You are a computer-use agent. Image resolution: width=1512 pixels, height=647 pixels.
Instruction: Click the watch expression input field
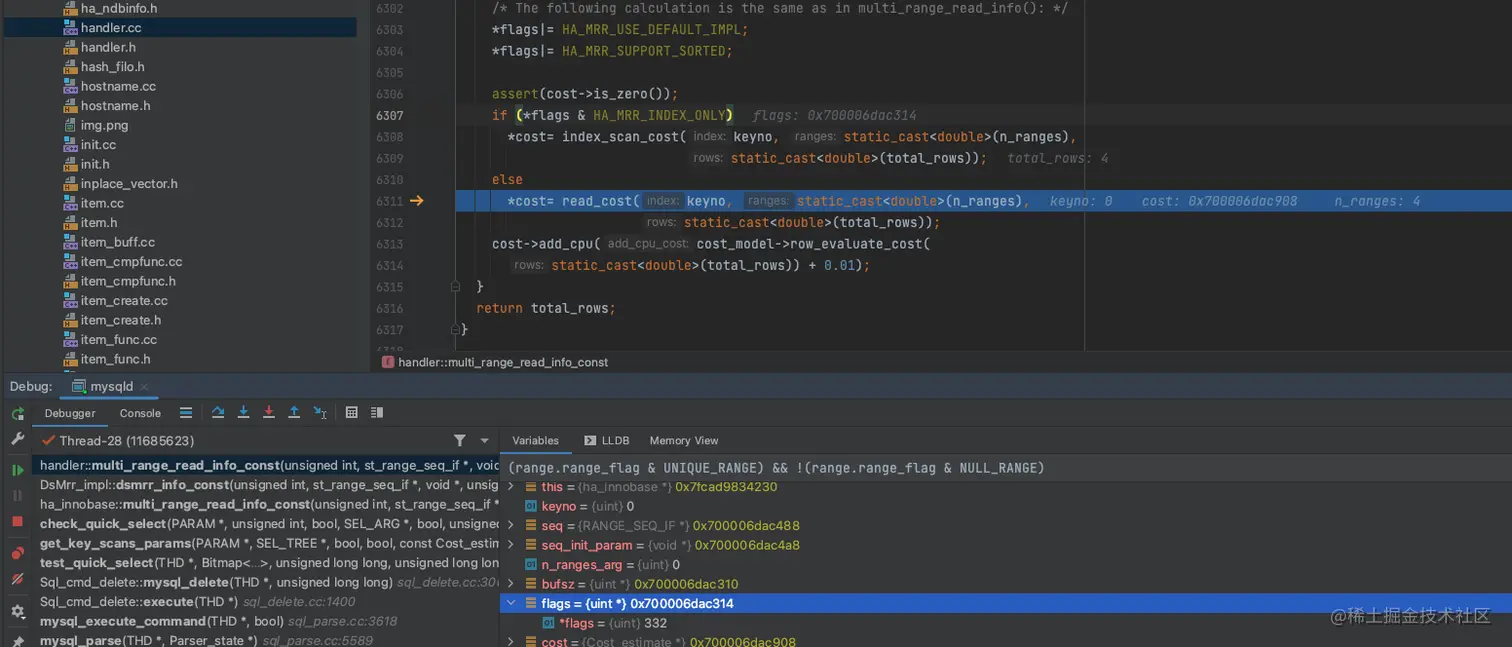1006,468
